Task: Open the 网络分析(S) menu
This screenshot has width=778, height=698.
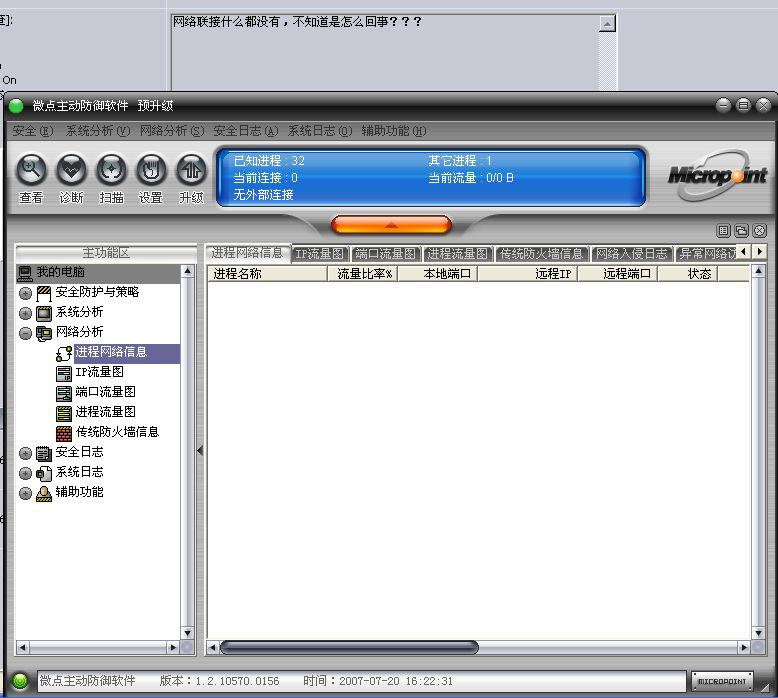Action: pos(172,131)
